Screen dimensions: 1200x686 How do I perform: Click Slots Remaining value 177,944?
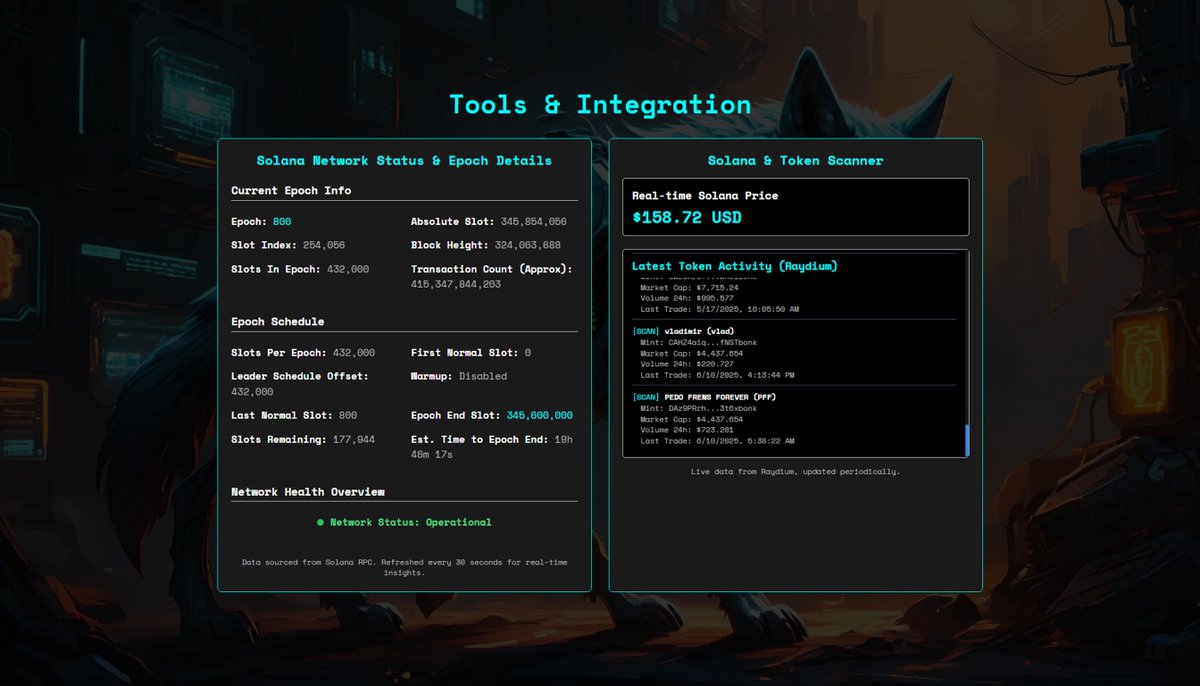click(353, 439)
